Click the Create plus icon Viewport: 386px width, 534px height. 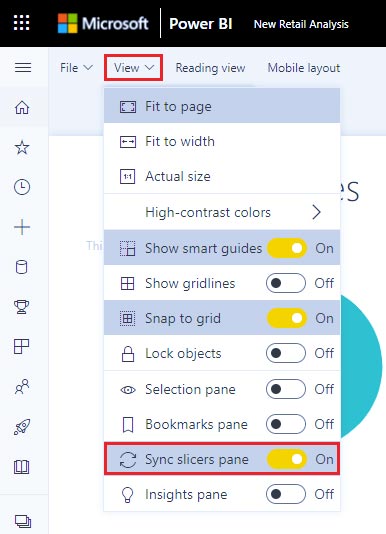coord(22,227)
